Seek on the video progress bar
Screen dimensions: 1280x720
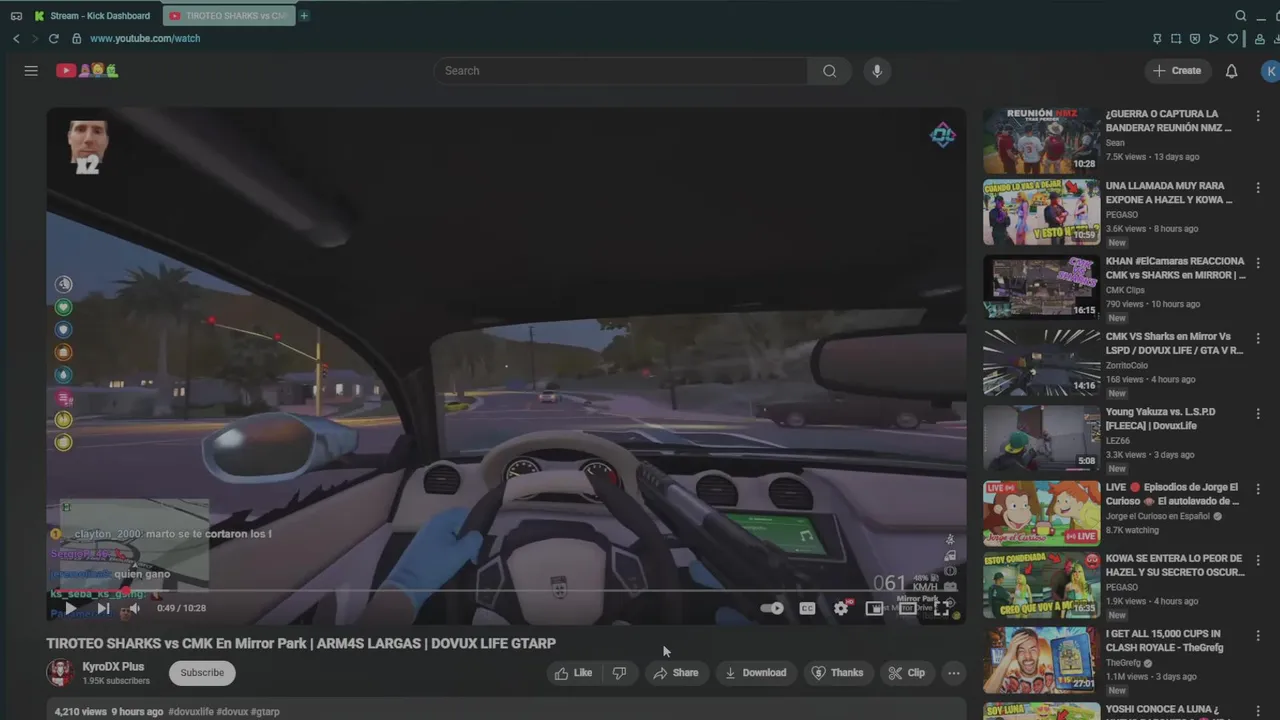coord(506,590)
